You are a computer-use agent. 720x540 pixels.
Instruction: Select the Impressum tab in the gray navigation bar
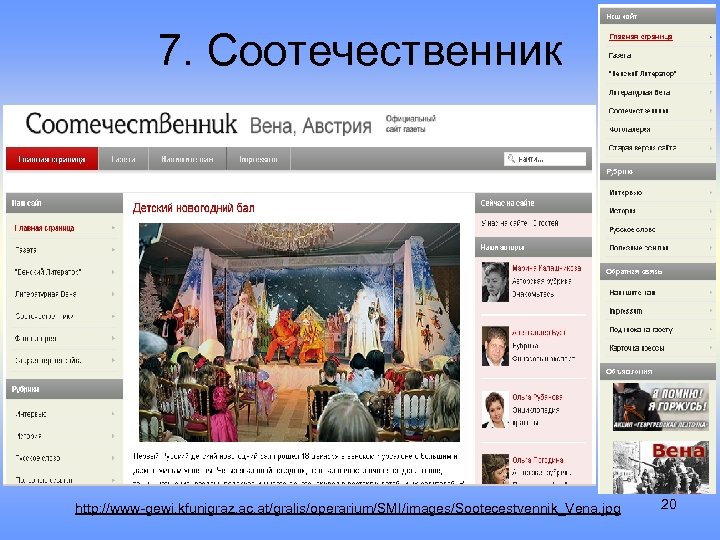(259, 159)
